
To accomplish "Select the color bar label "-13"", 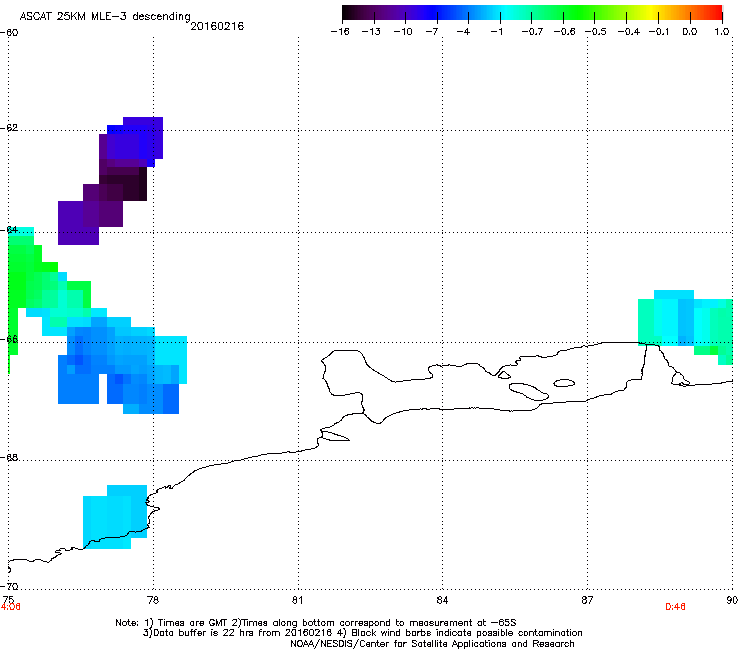I will (x=371, y=32).
